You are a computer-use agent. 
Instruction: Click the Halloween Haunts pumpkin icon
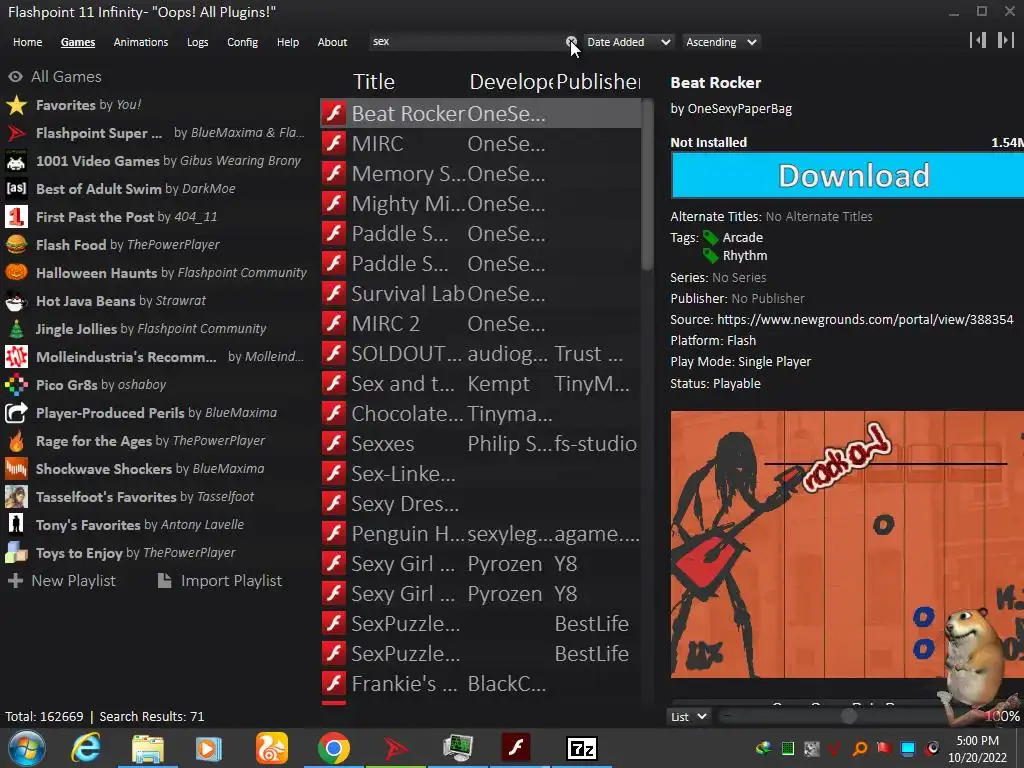(x=16, y=273)
